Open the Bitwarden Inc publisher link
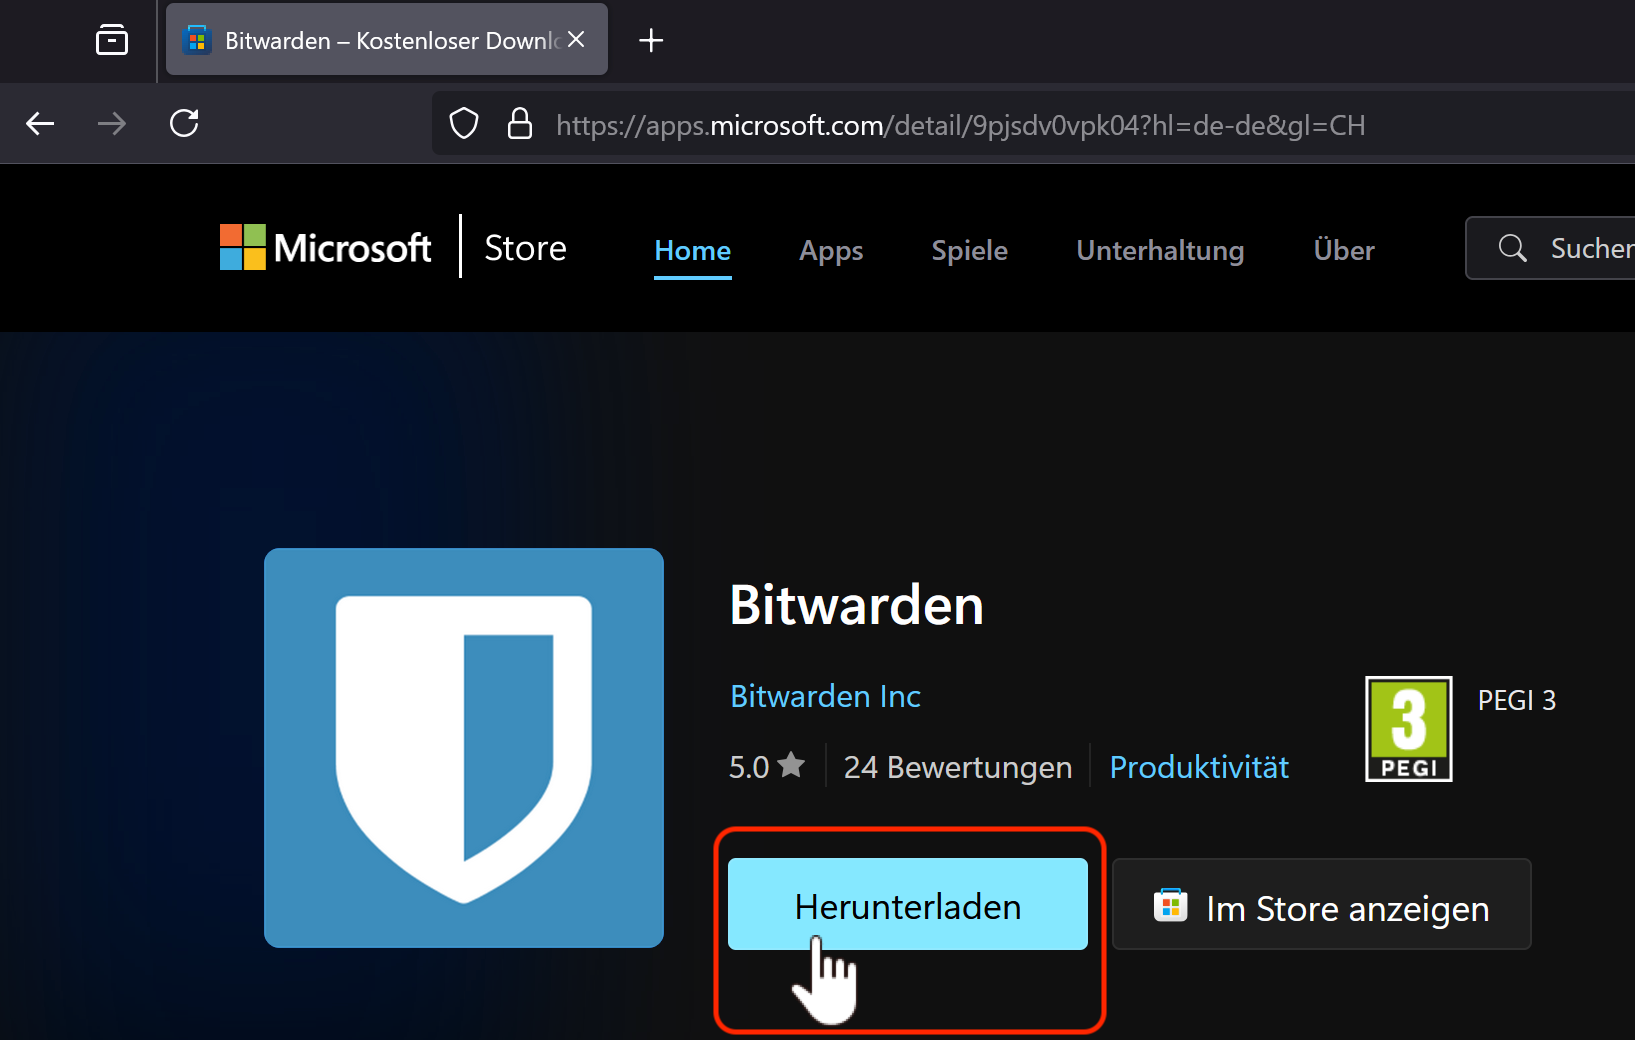1635x1040 pixels. click(825, 696)
